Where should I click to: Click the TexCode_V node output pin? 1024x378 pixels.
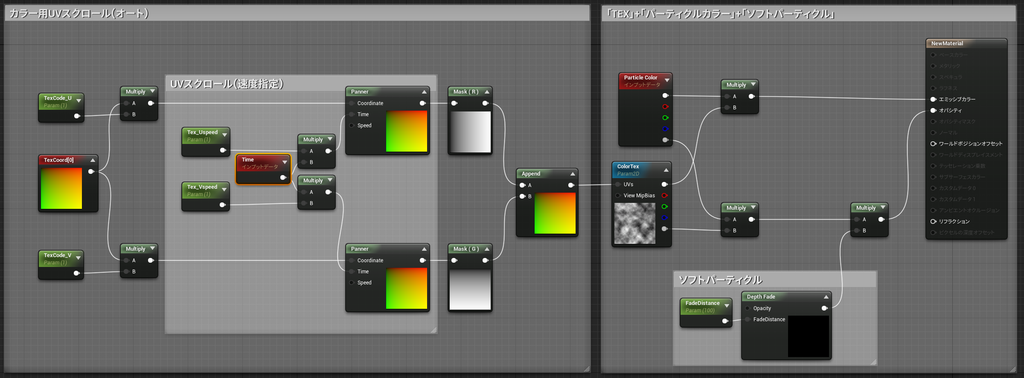77,273
